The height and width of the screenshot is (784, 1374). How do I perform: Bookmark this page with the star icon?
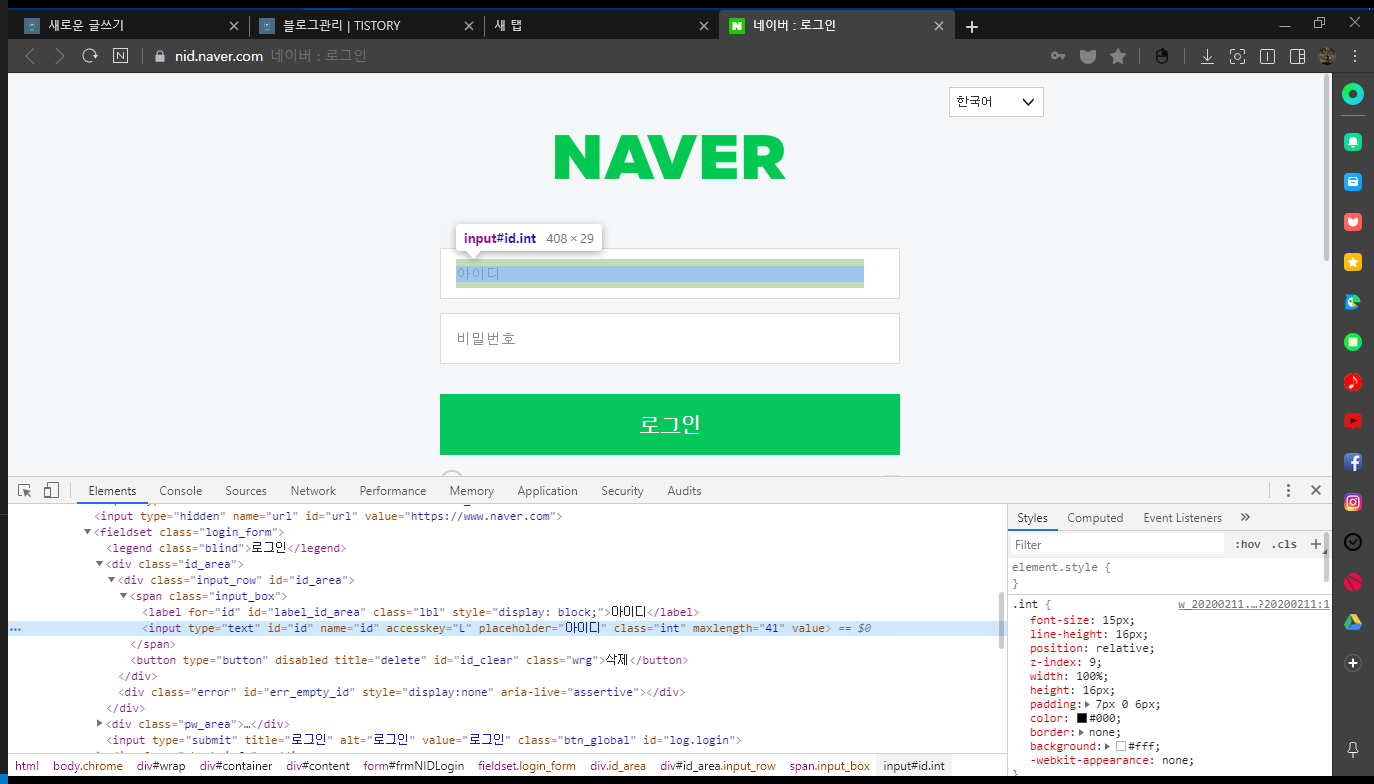click(1118, 56)
